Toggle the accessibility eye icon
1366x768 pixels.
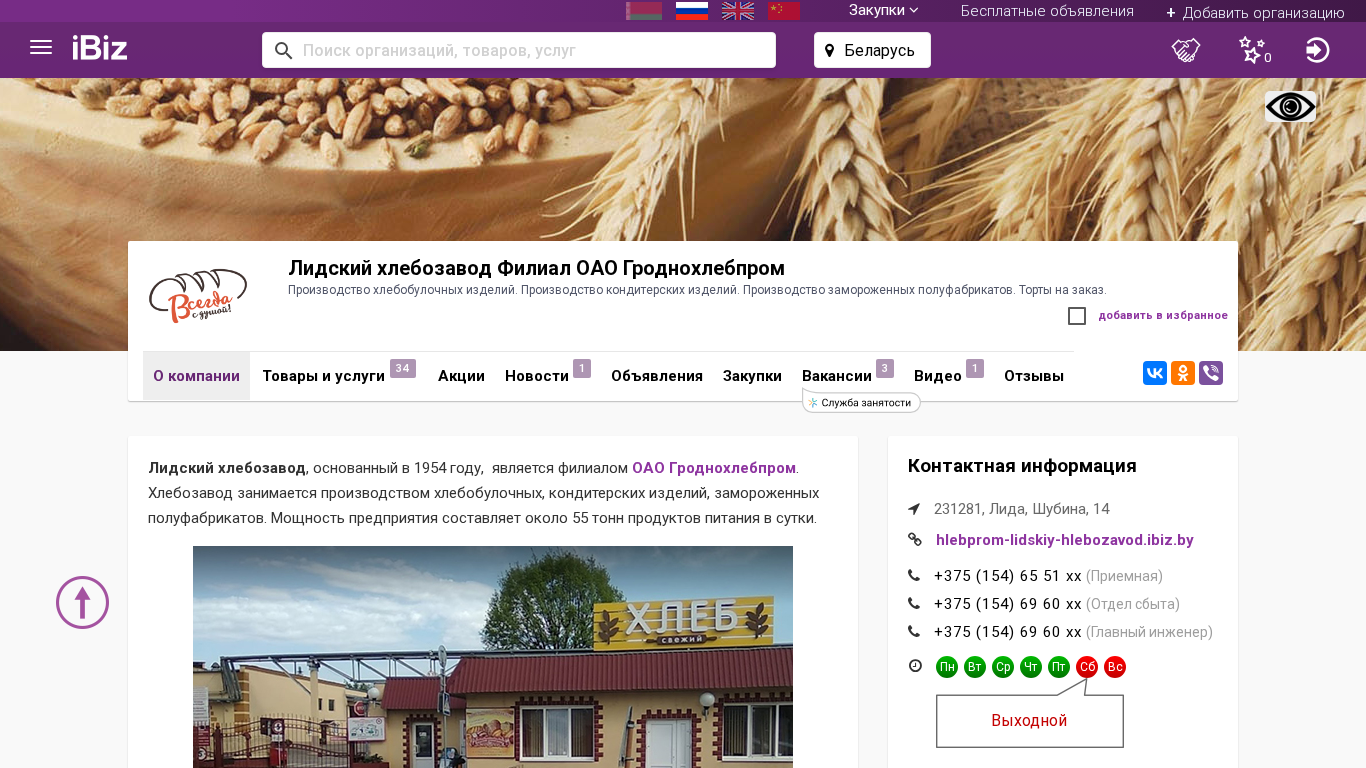1290,107
